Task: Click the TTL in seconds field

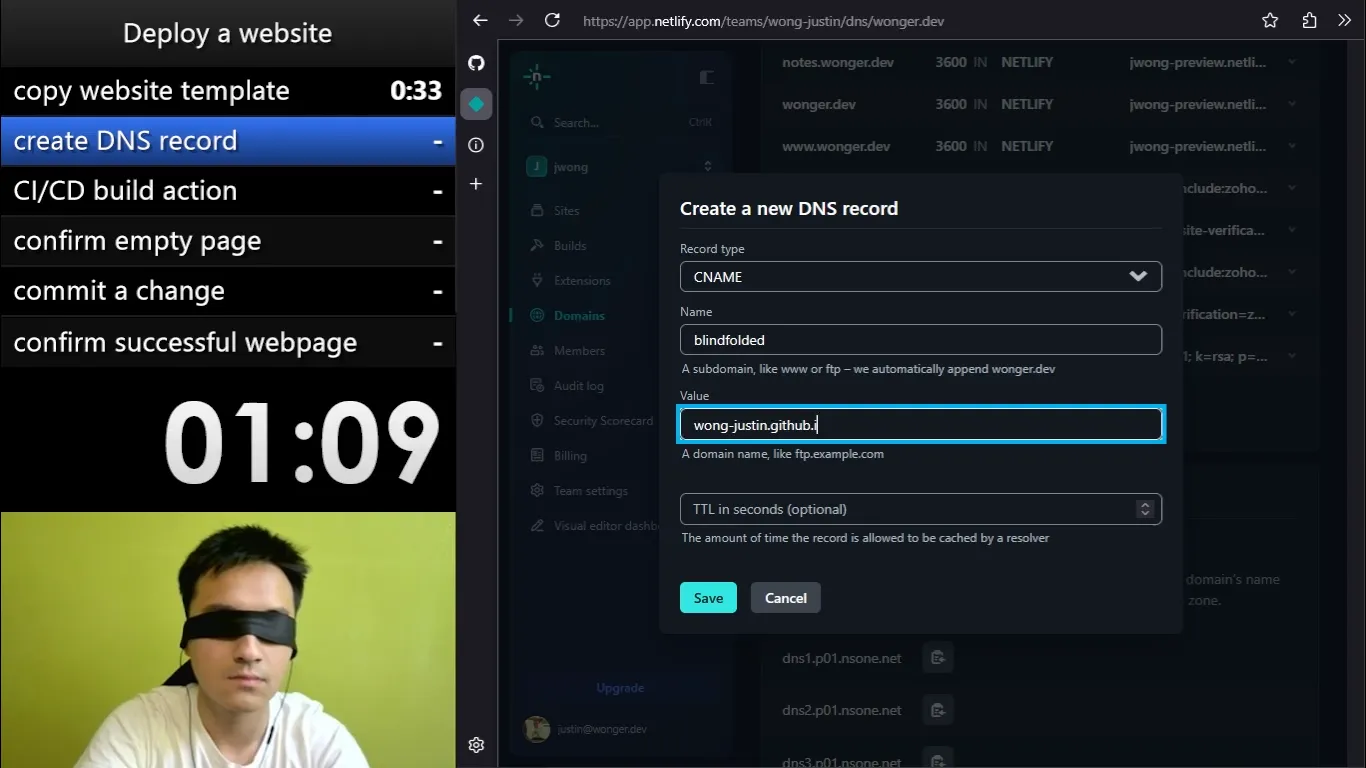Action: [x=921, y=509]
